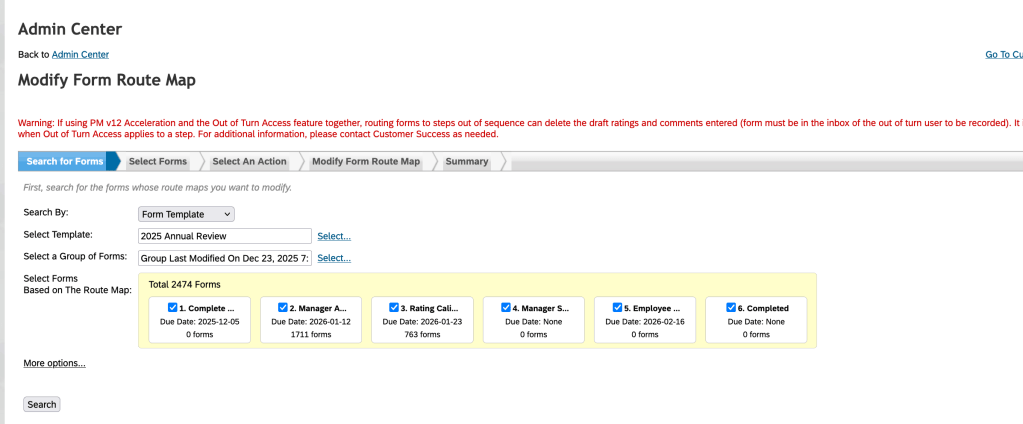
Task: Expand More options link
Action: [54, 363]
